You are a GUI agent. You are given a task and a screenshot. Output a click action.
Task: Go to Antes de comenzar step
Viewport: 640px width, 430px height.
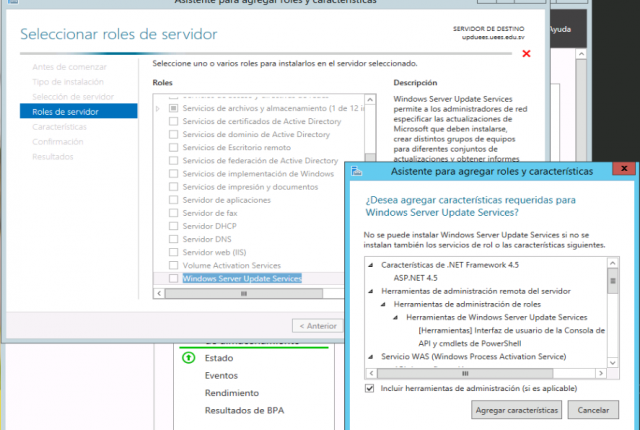pyautogui.click(x=69, y=67)
